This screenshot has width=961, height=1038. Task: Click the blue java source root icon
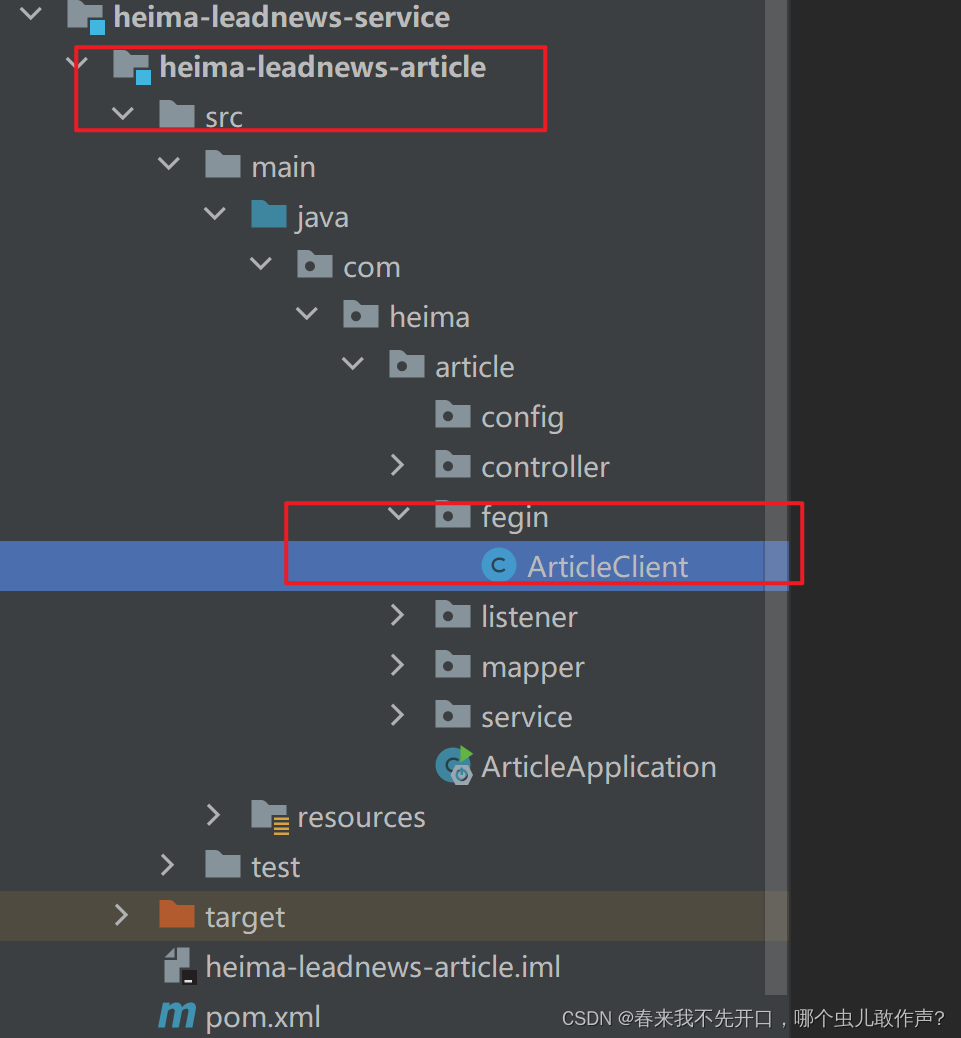pos(269,215)
